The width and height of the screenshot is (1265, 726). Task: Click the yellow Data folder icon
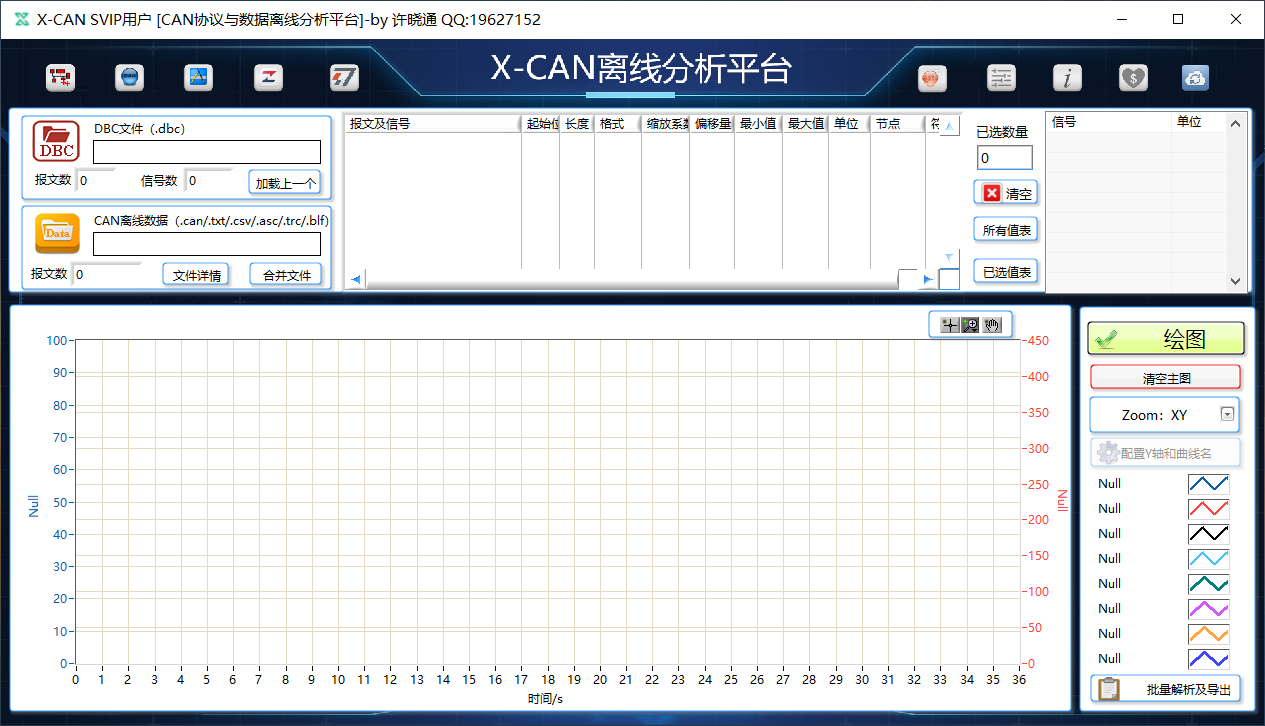coord(58,233)
